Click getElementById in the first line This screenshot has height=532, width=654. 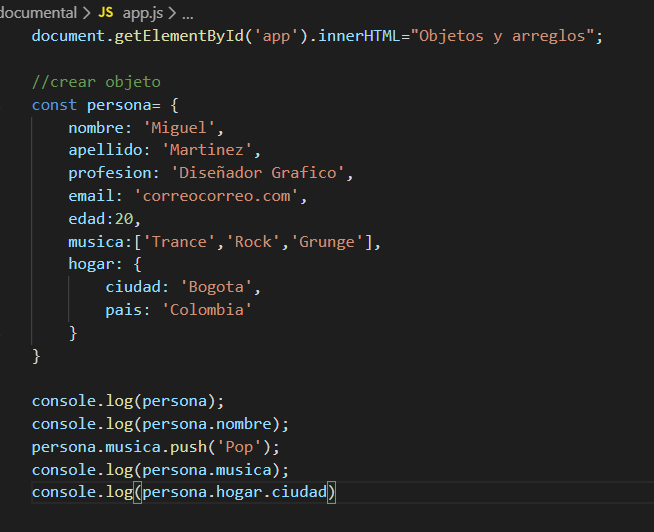coord(179,36)
